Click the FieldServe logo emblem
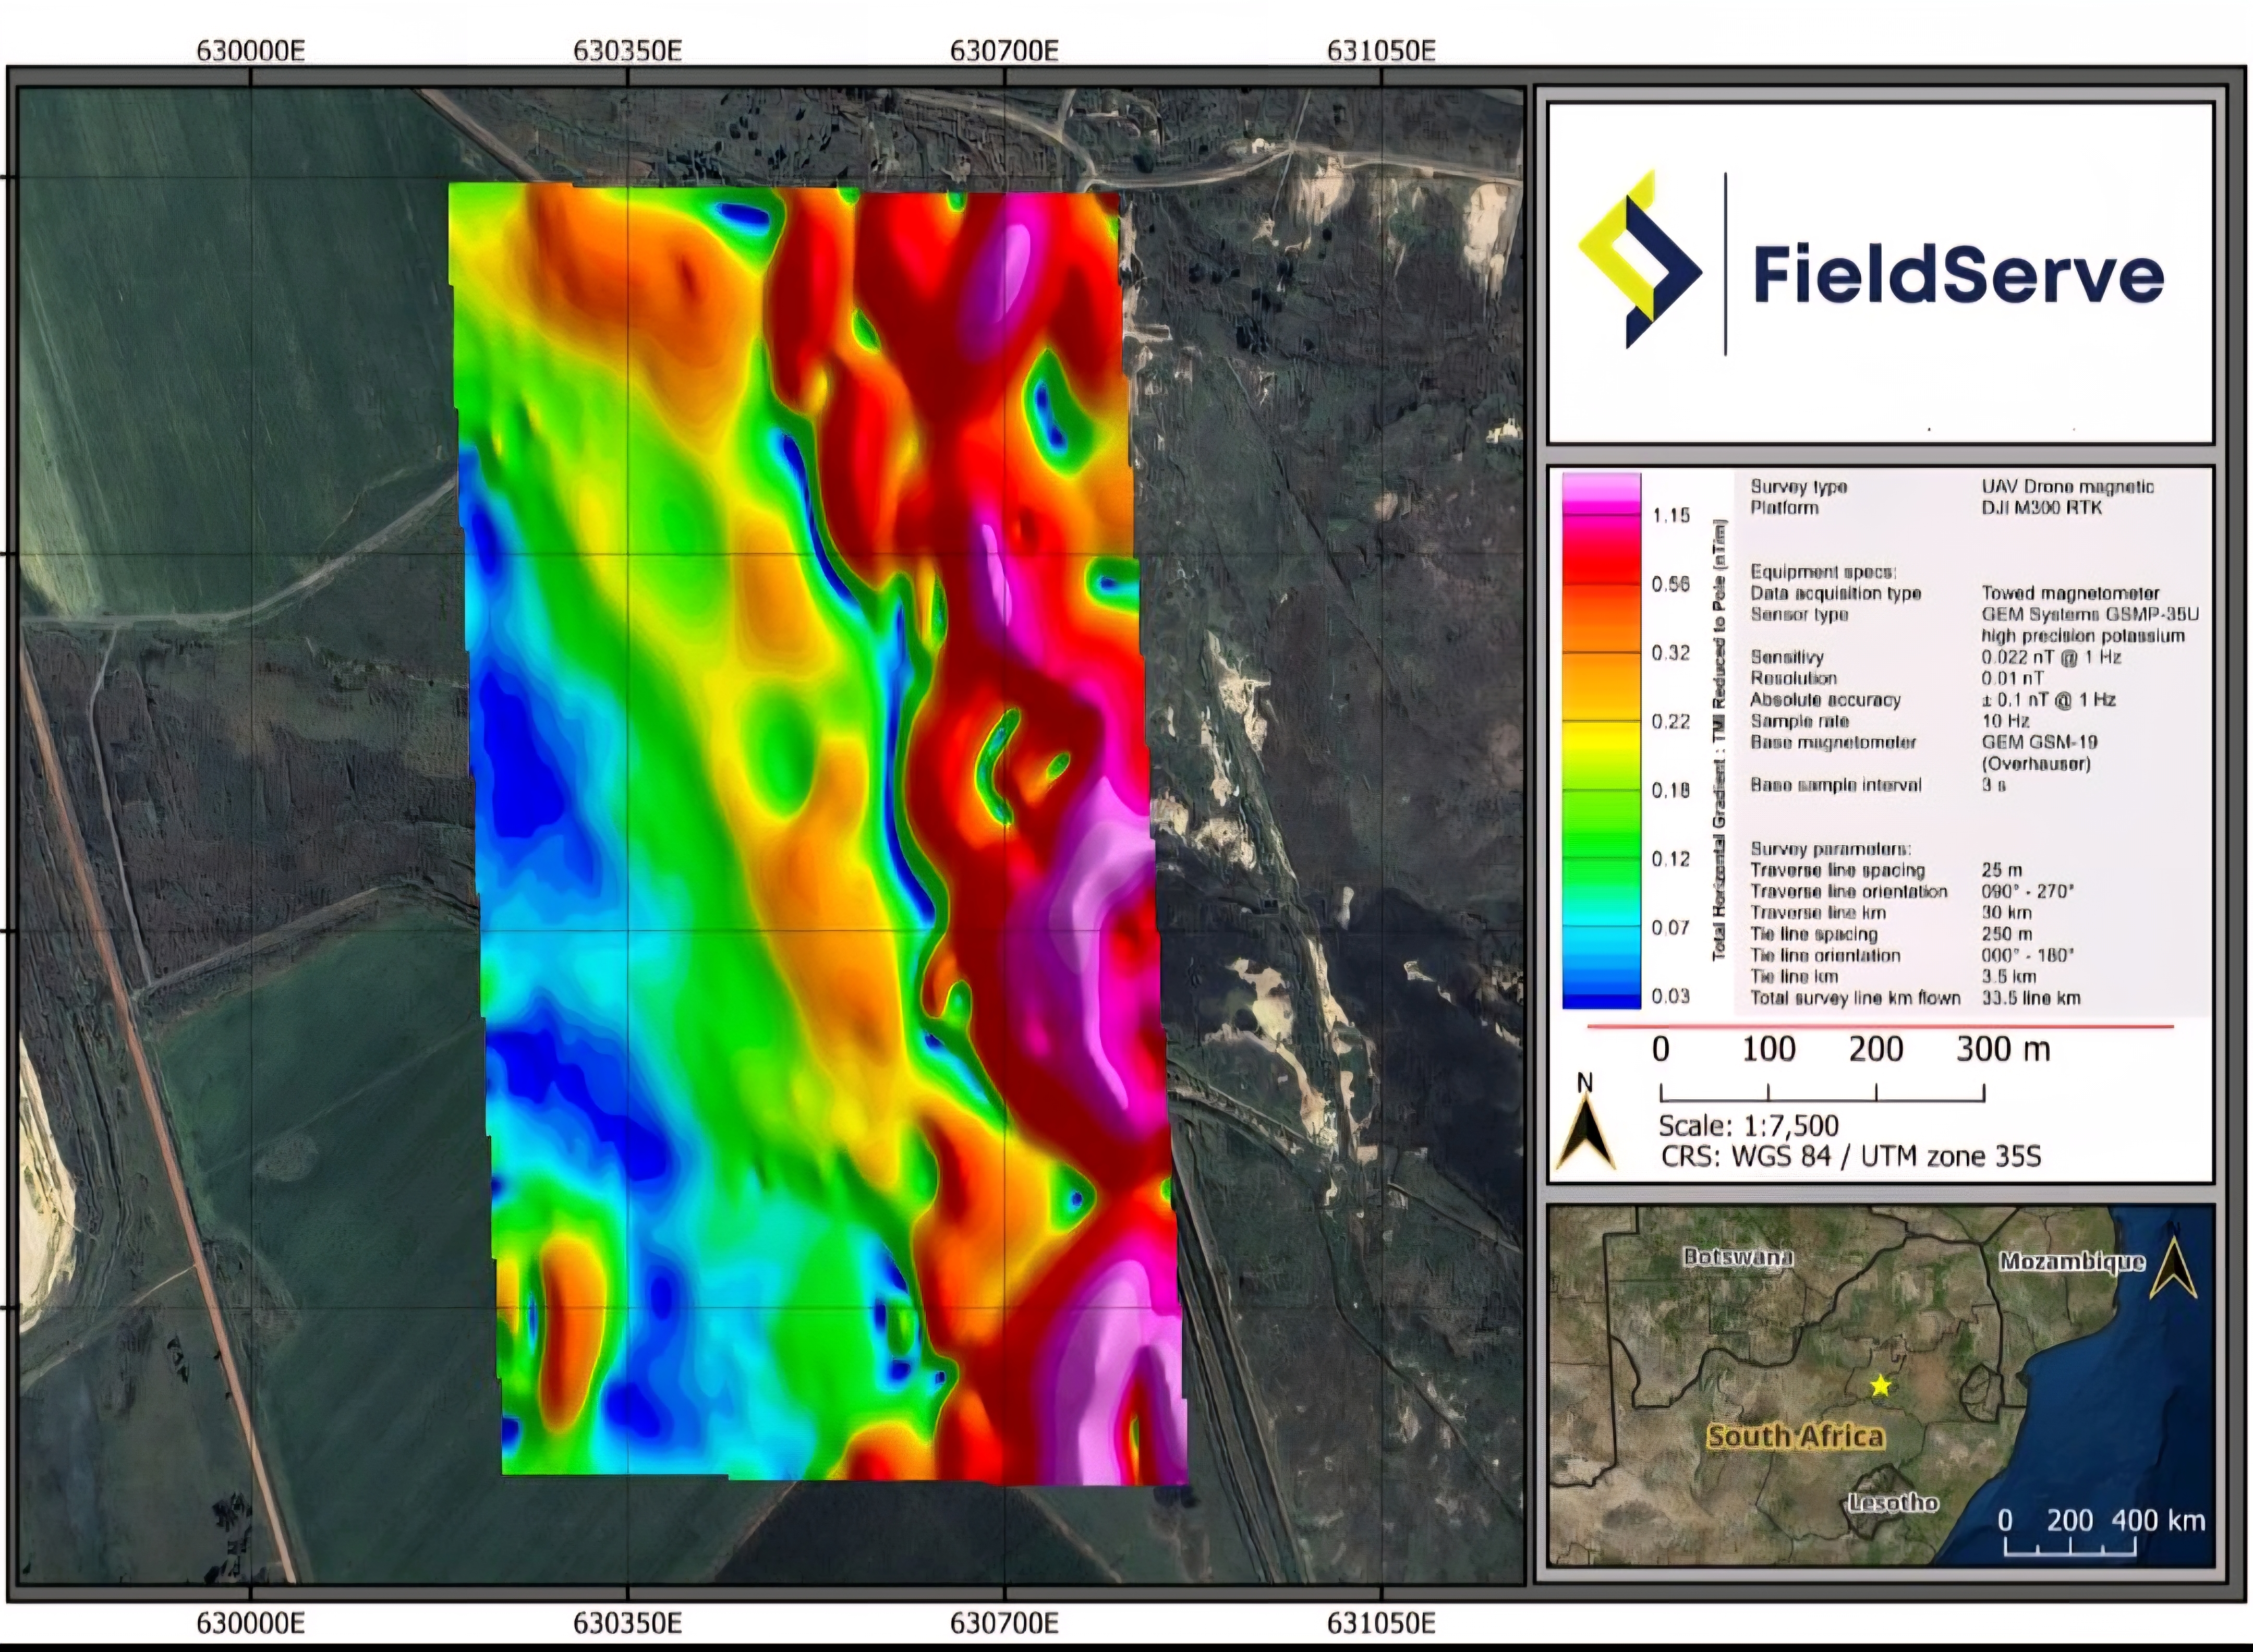The image size is (2253, 1652). 1640,260
